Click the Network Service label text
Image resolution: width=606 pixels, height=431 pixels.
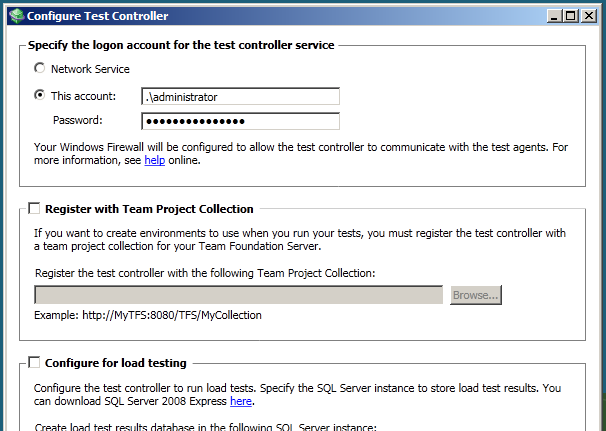(x=90, y=69)
